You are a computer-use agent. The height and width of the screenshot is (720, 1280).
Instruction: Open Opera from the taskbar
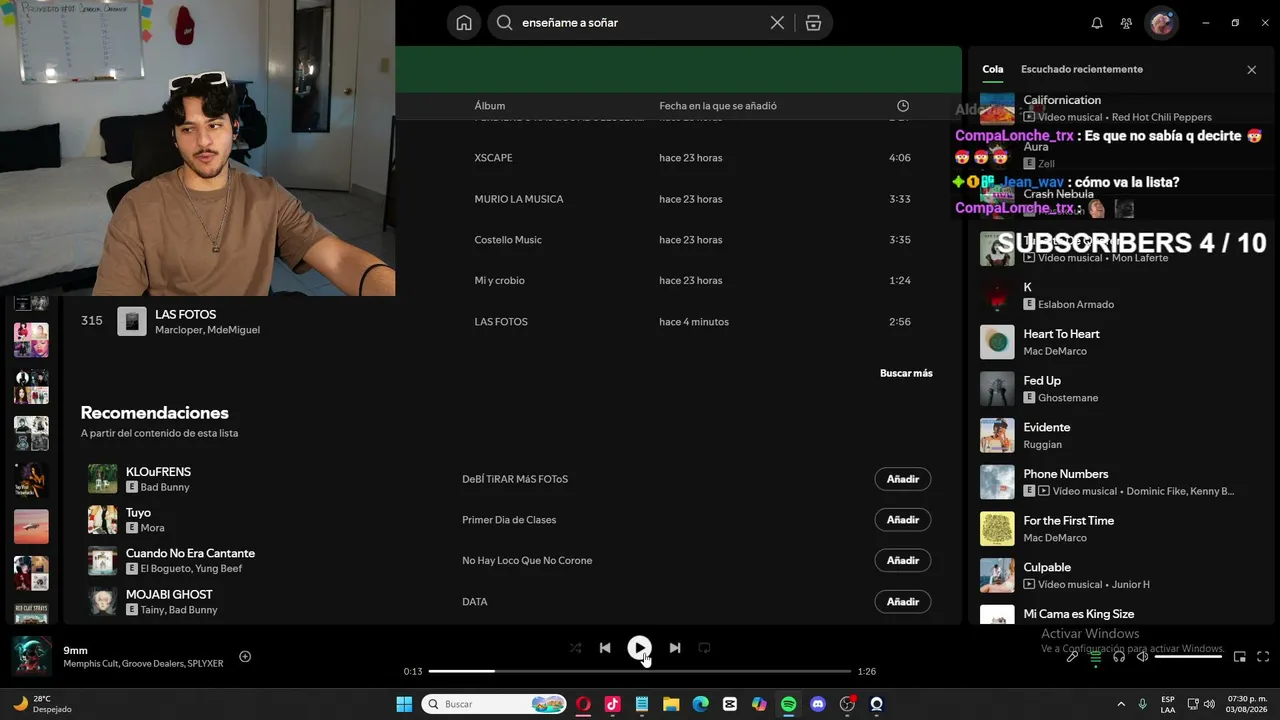pos(583,704)
